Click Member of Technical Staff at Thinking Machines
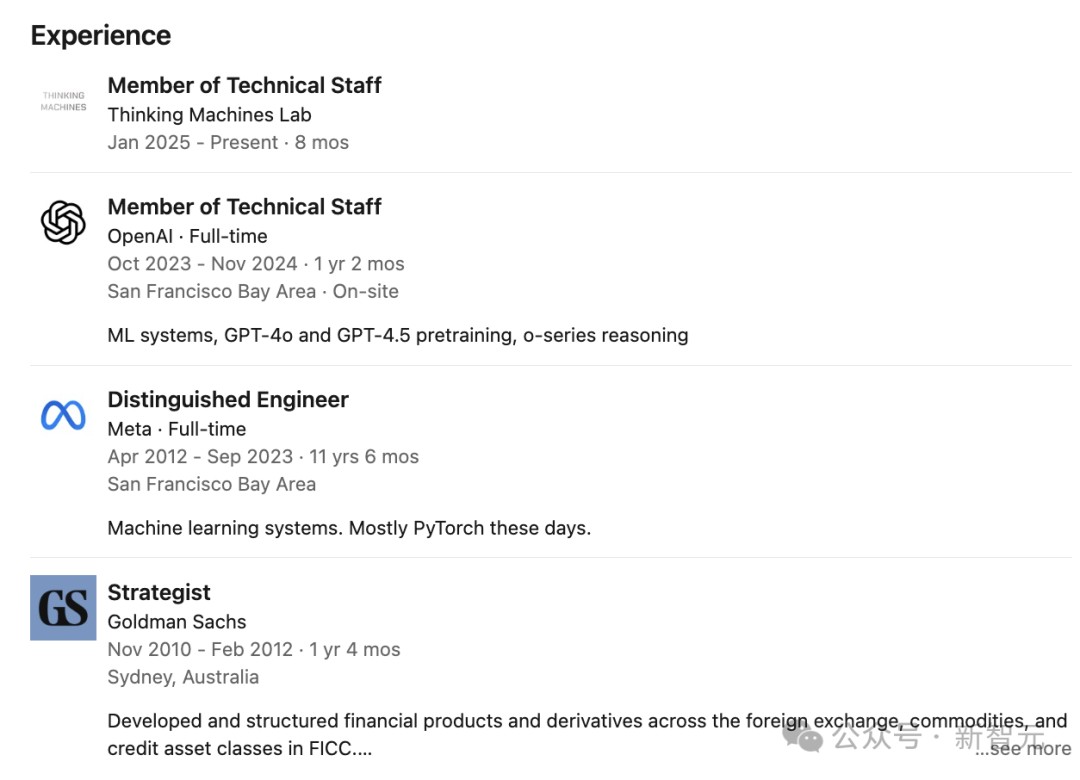Viewport: 1080px width, 780px height. (244, 86)
